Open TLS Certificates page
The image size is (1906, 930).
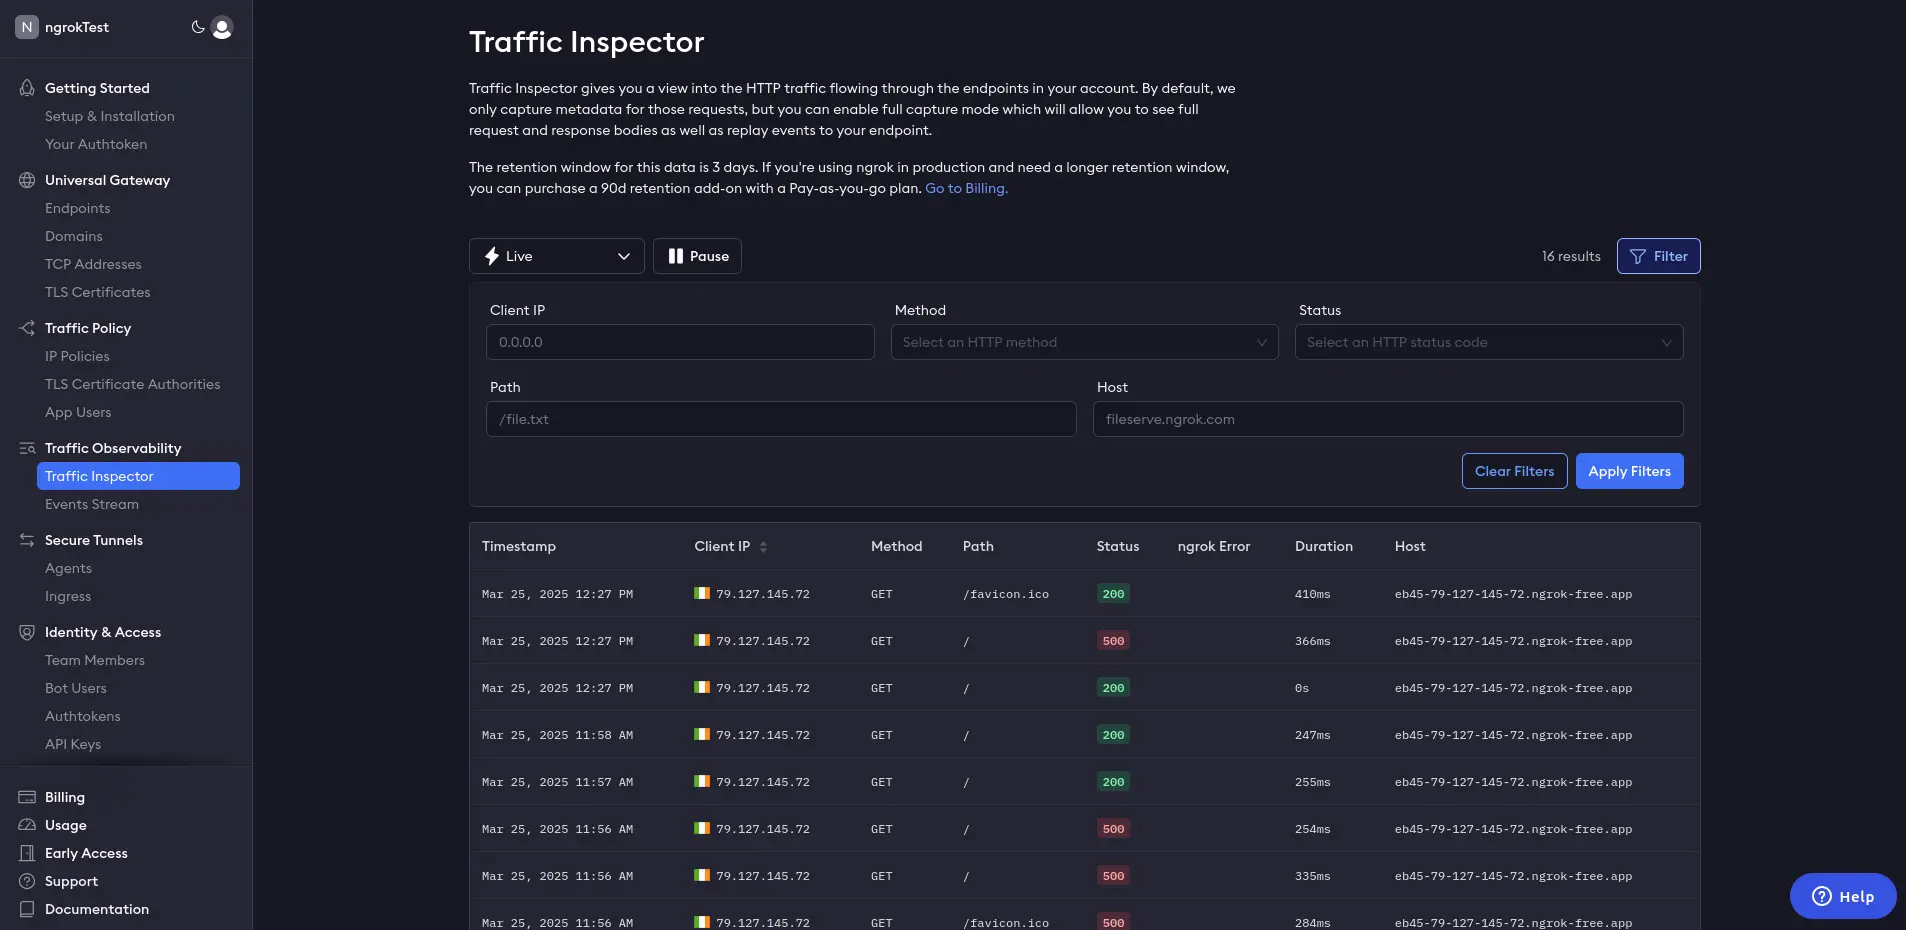point(98,292)
